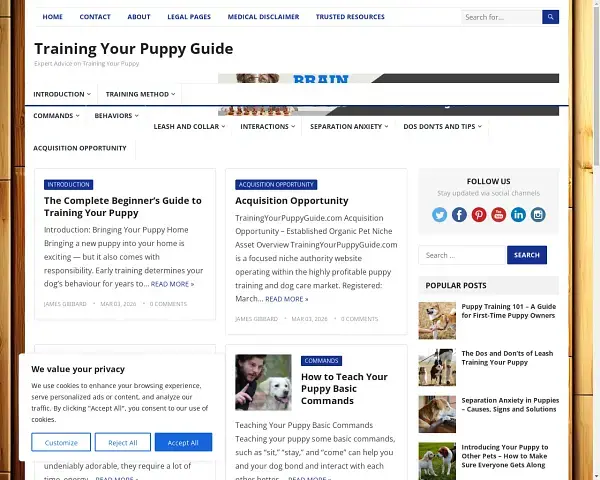Expand the Introduction menu dropdown
The image size is (600, 480).
(x=62, y=94)
